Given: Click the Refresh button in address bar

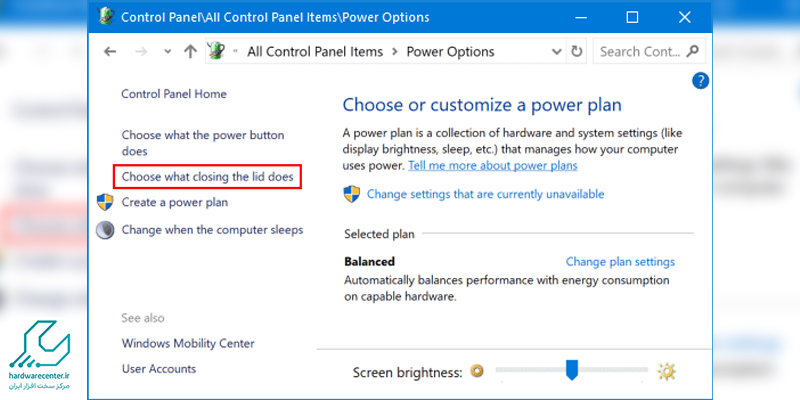Looking at the screenshot, I should pyautogui.click(x=576, y=51).
